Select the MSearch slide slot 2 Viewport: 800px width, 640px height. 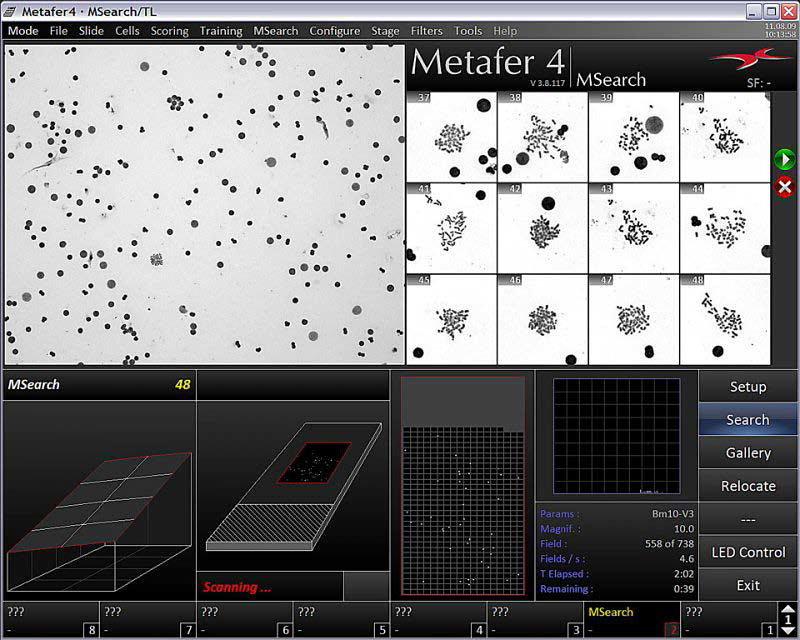tap(632, 620)
